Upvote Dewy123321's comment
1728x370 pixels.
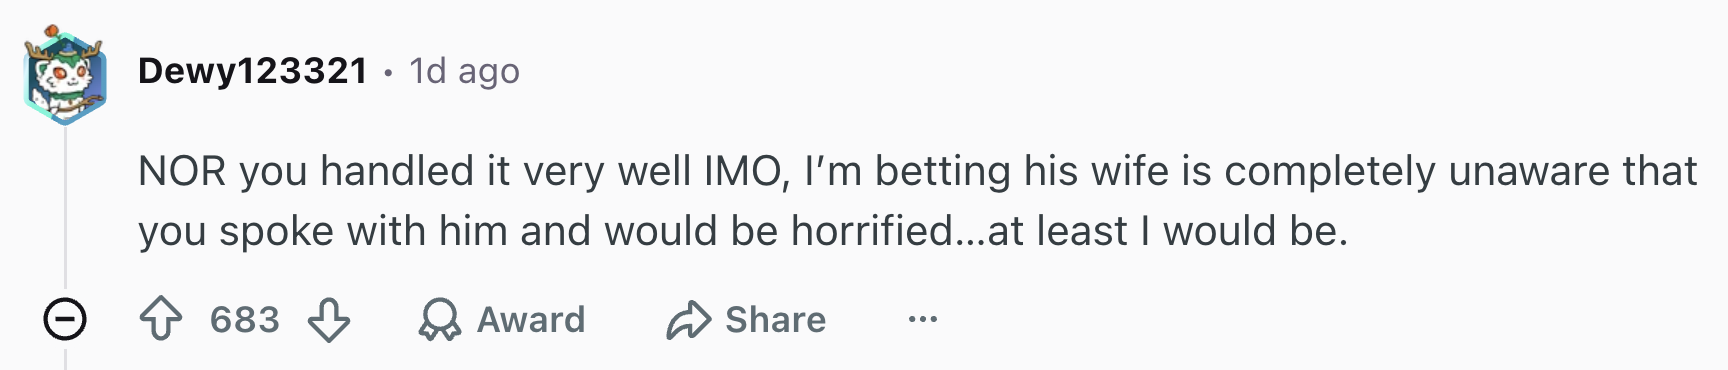[160, 320]
